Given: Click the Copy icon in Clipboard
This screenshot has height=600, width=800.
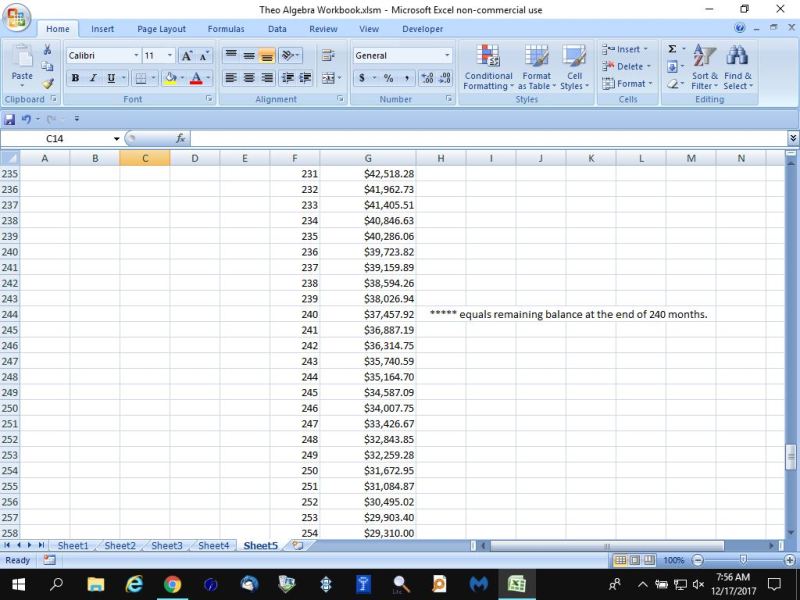Looking at the screenshot, I should click(x=47, y=66).
